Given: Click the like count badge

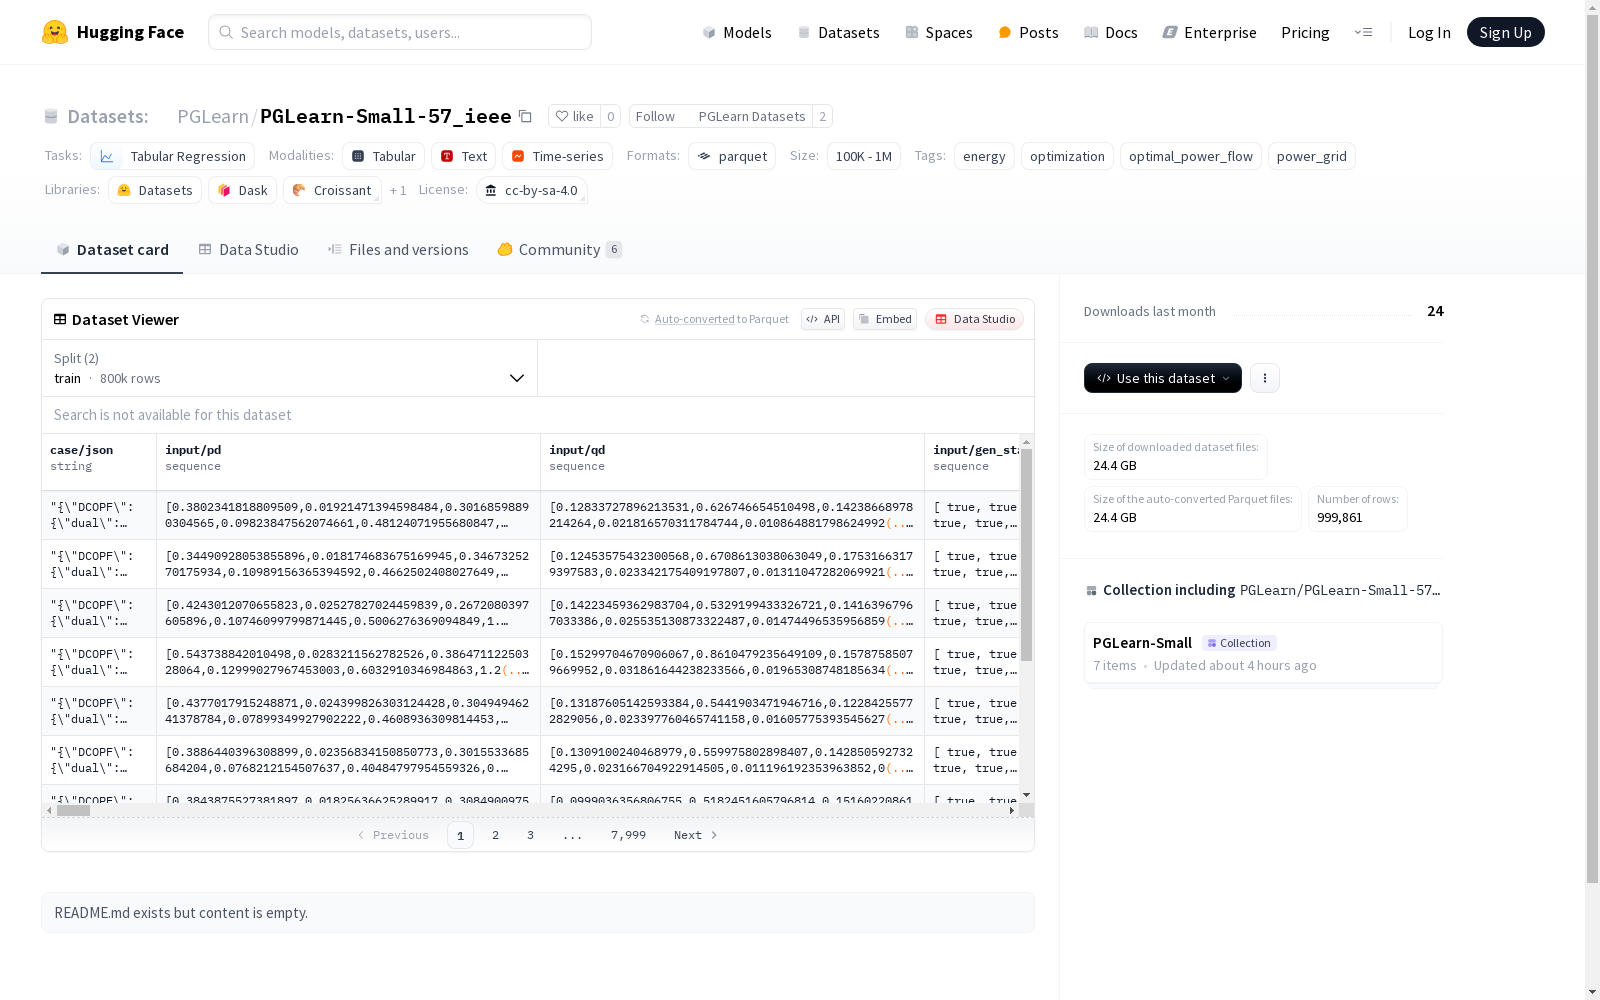Looking at the screenshot, I should tap(611, 116).
